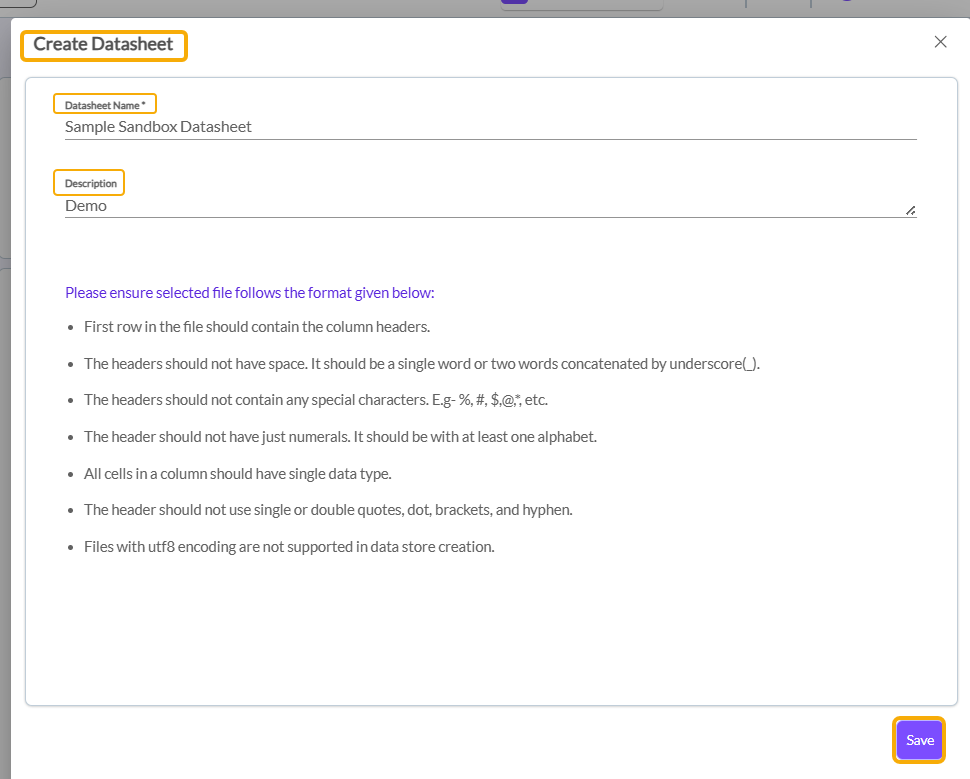Screen dimensions: 970x779
Task: Click the blank header area right of the title
Action: click(550, 45)
